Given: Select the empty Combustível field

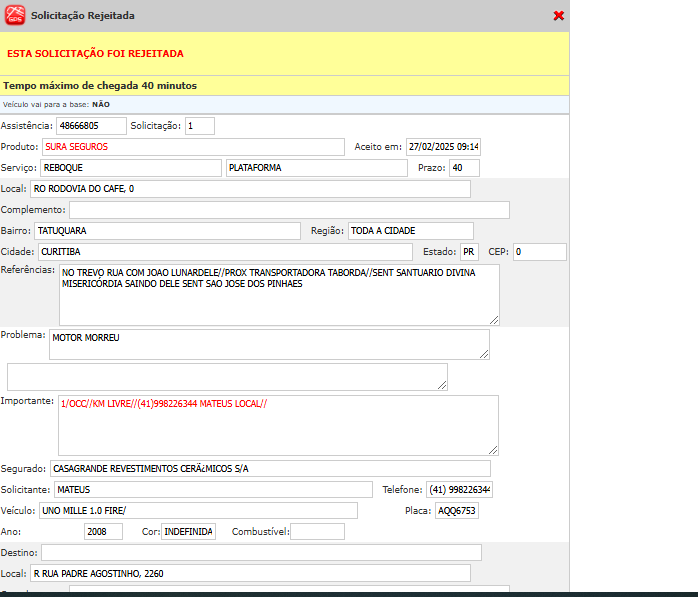Looking at the screenshot, I should (x=317, y=532).
